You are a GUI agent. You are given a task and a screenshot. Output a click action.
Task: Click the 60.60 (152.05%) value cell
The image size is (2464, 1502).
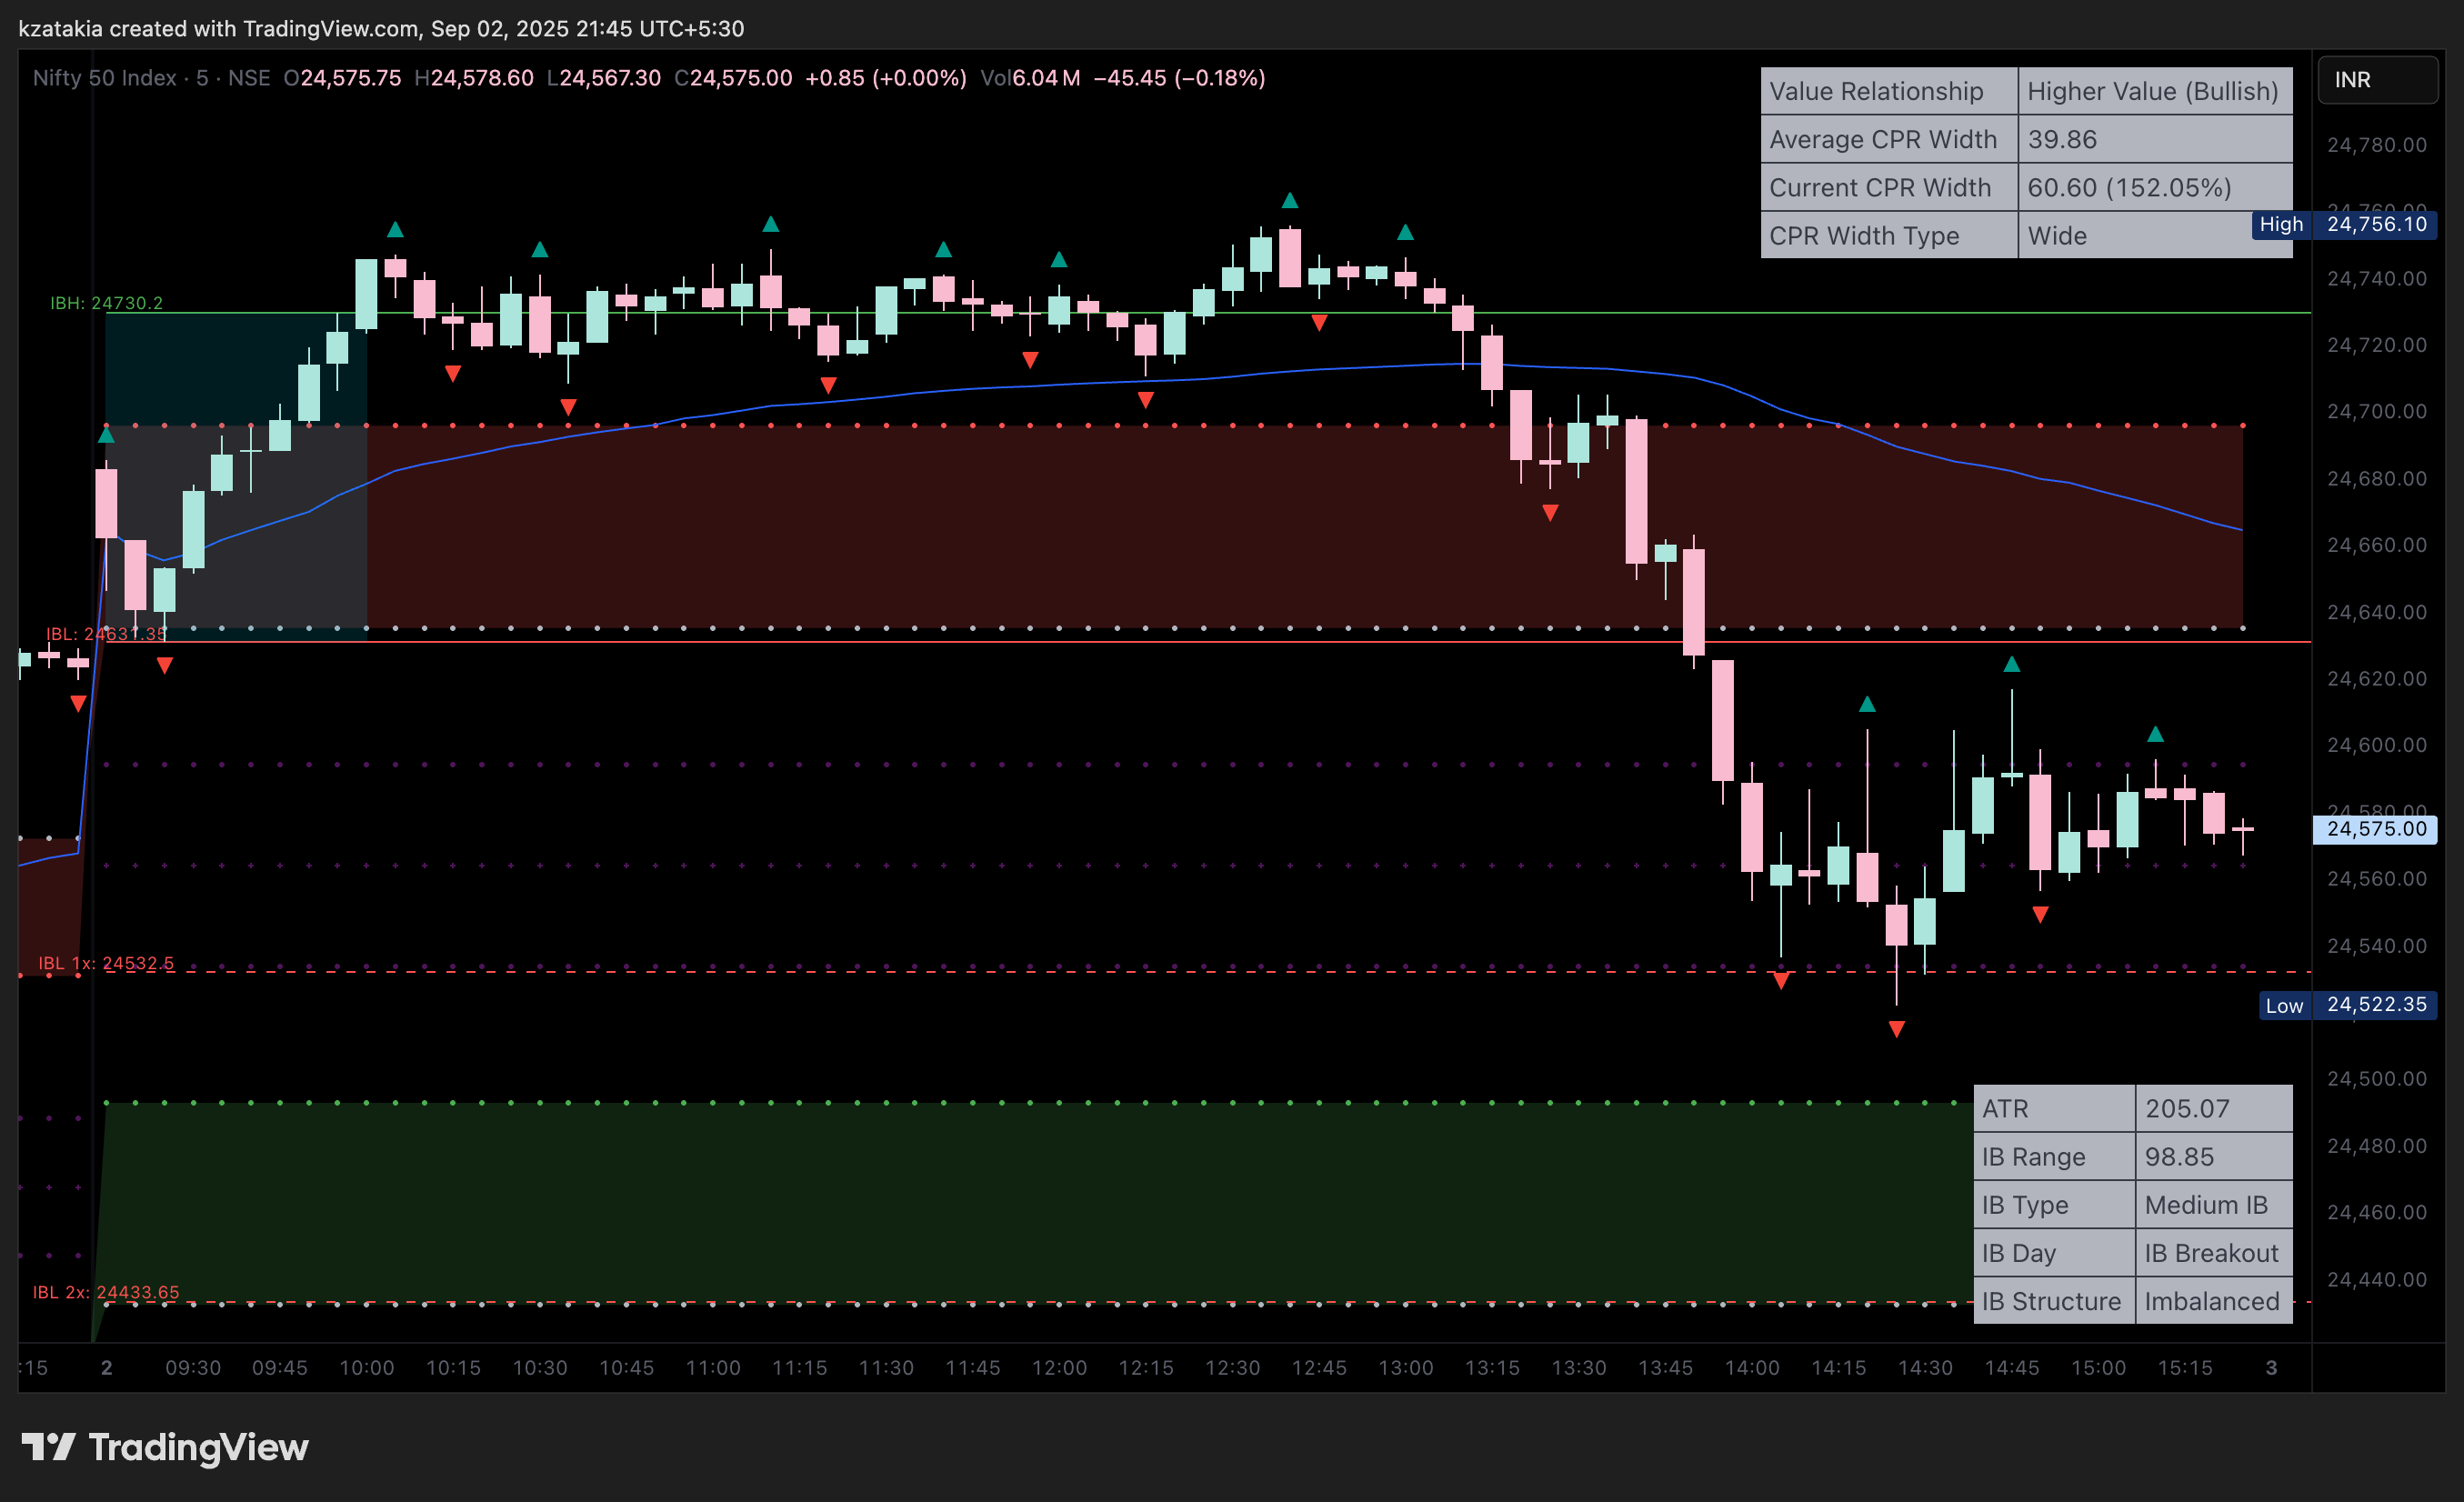pos(2155,187)
